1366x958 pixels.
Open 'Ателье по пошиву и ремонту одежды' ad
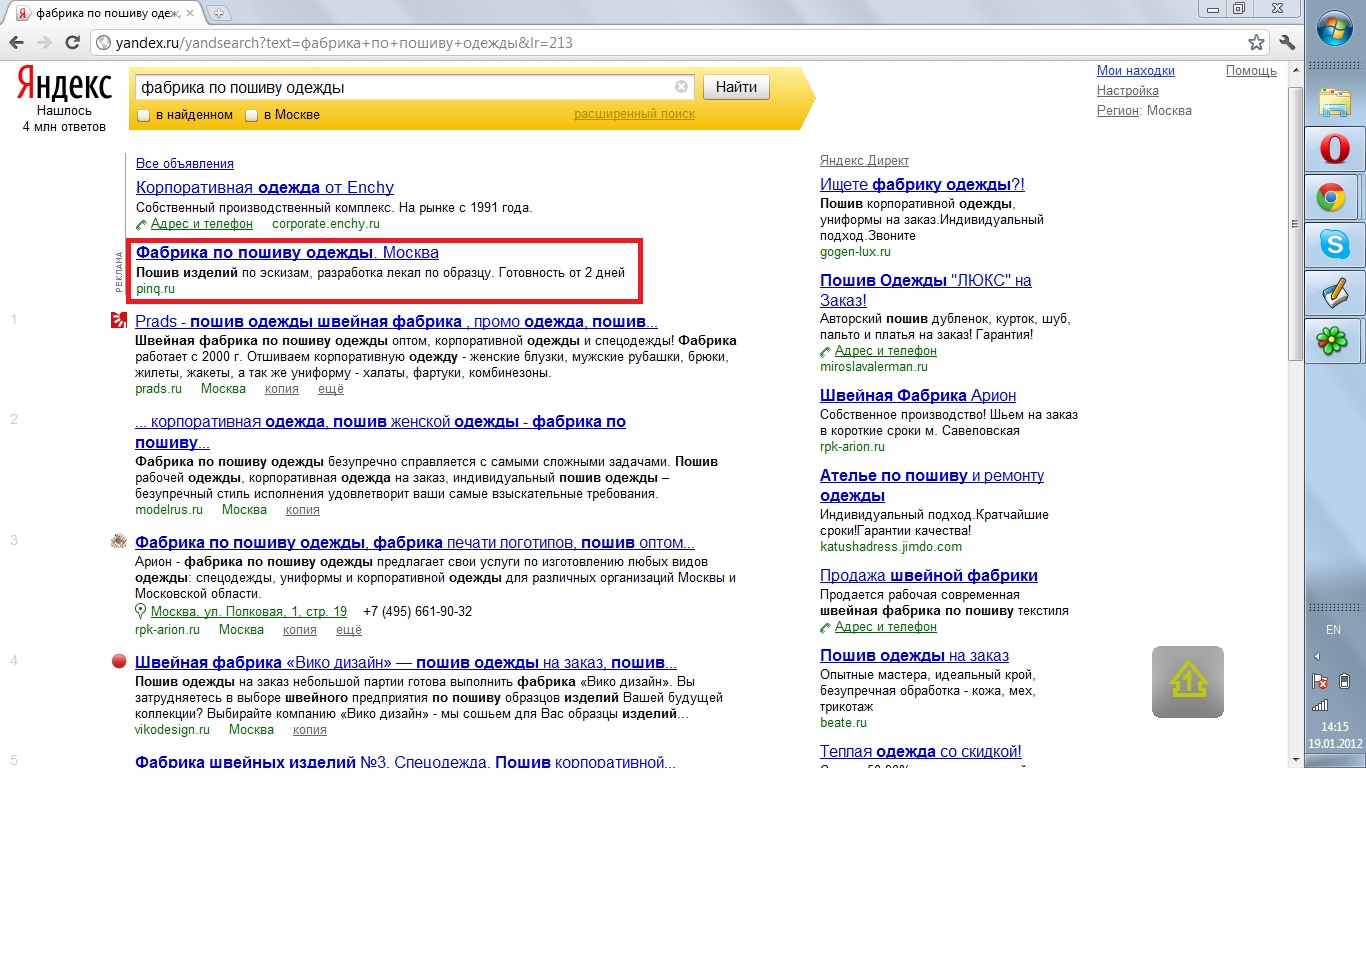(932, 485)
